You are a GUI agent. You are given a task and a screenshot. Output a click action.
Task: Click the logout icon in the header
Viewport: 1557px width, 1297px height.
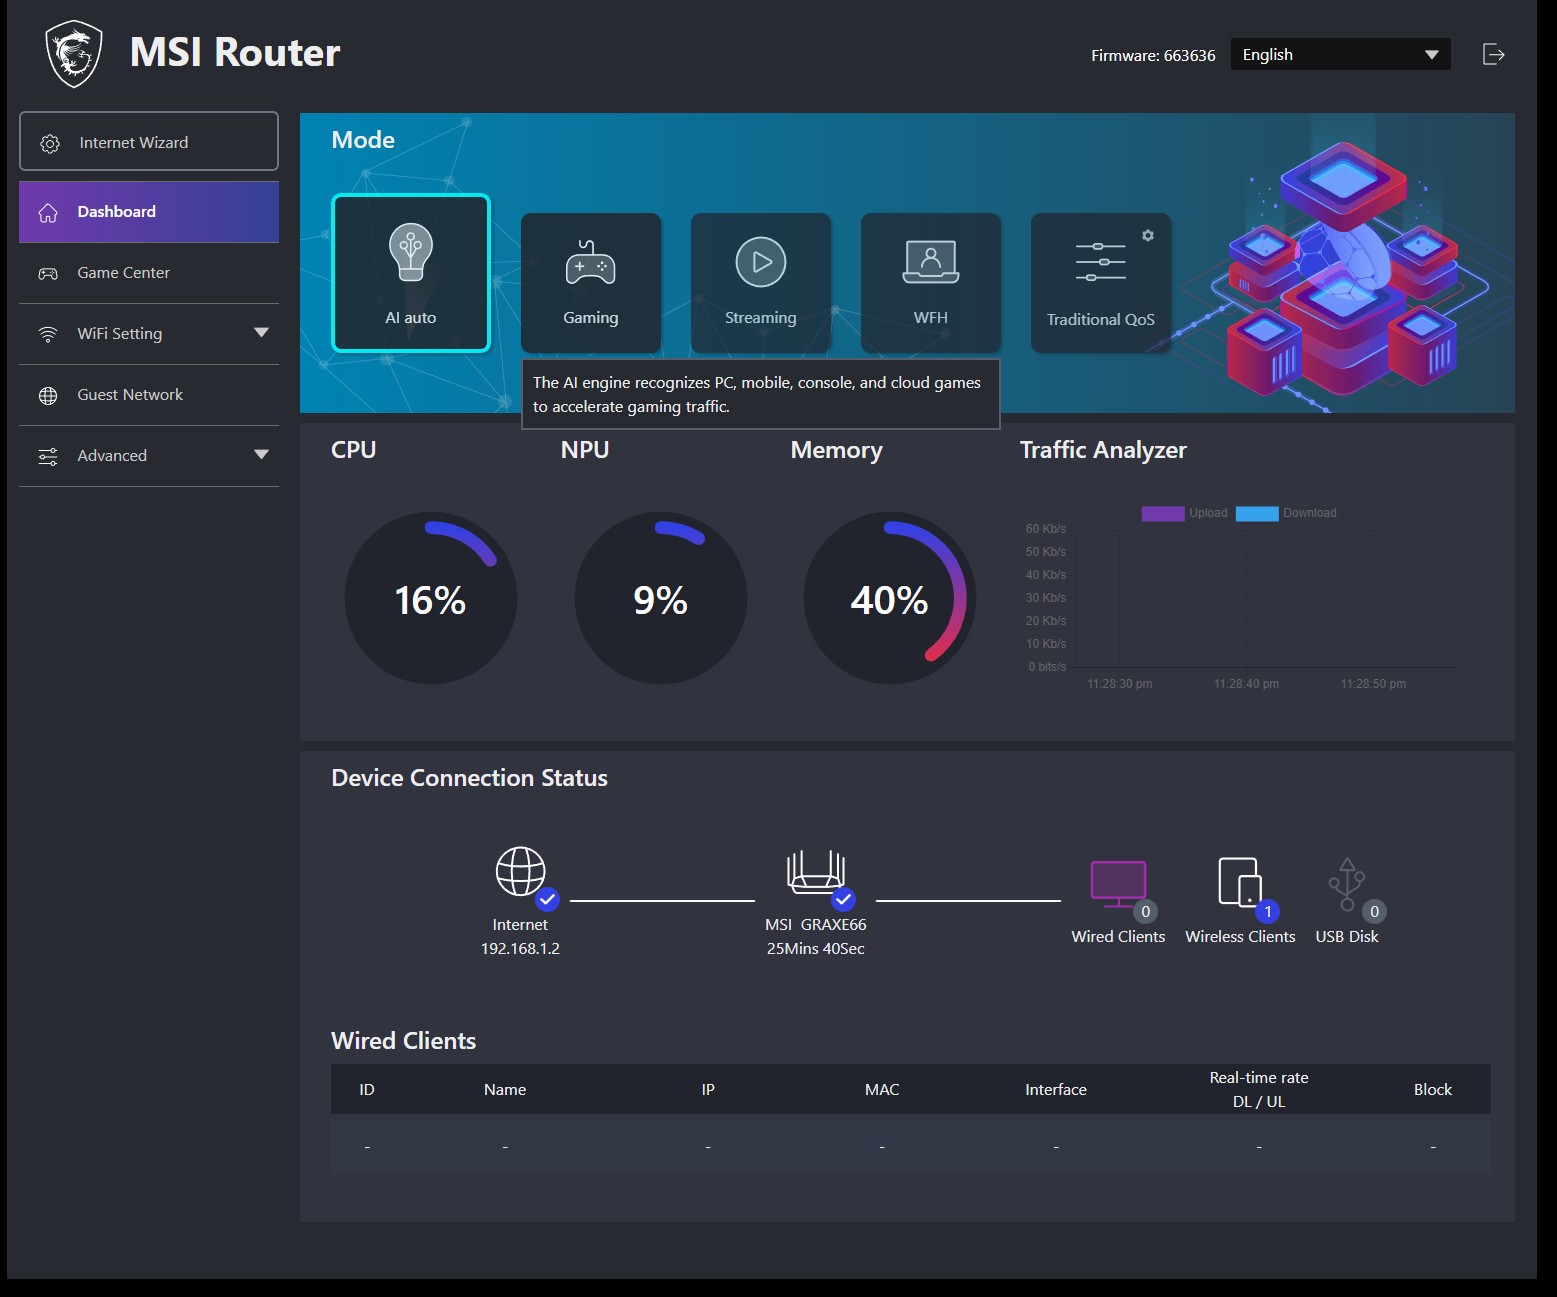click(1493, 54)
